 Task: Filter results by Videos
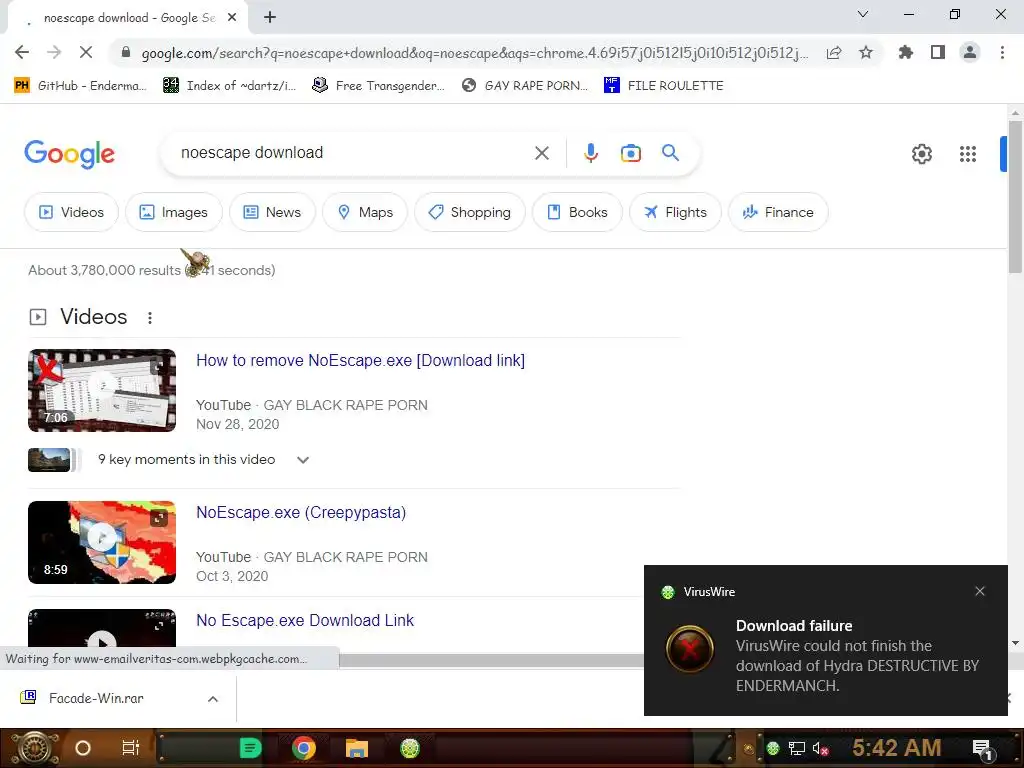(71, 212)
